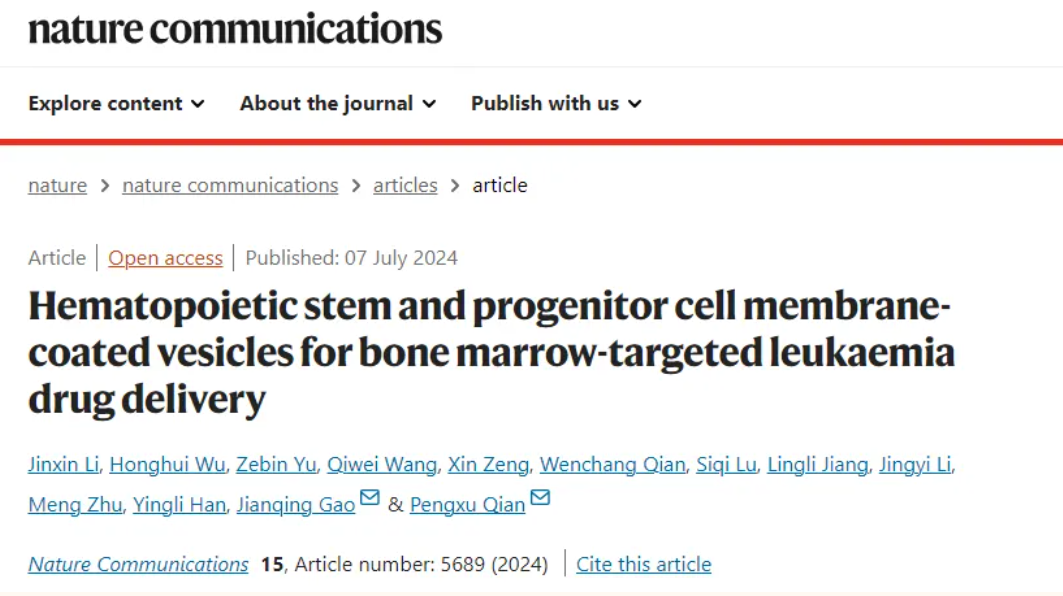Expand the Explore content menu

tap(116, 104)
